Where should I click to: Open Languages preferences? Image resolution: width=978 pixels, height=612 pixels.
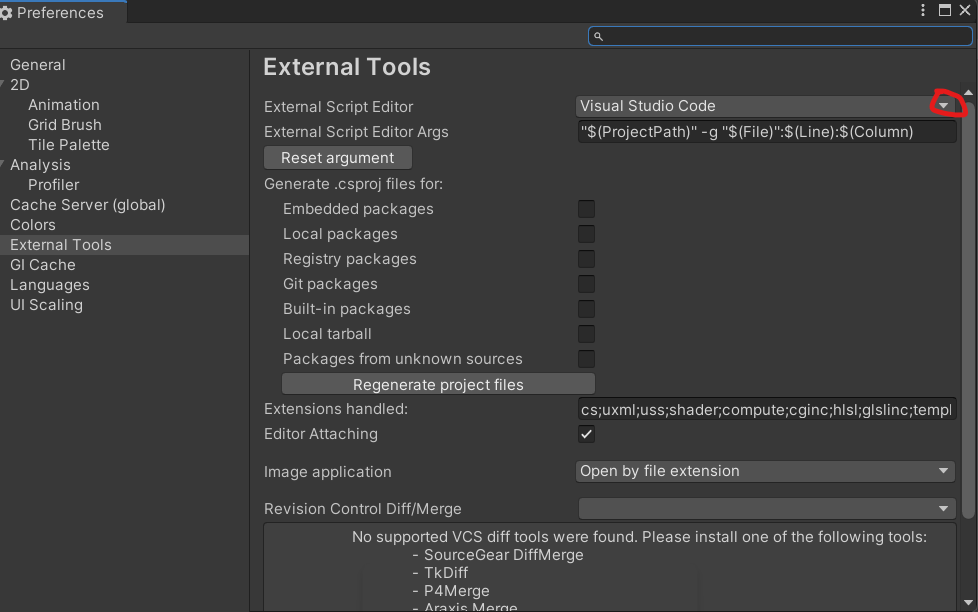(50, 285)
